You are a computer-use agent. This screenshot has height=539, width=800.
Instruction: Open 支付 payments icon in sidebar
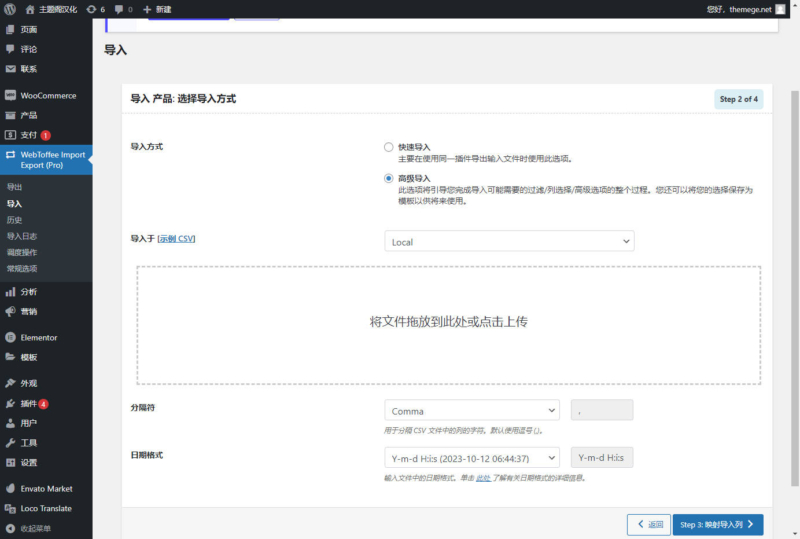(x=10, y=135)
